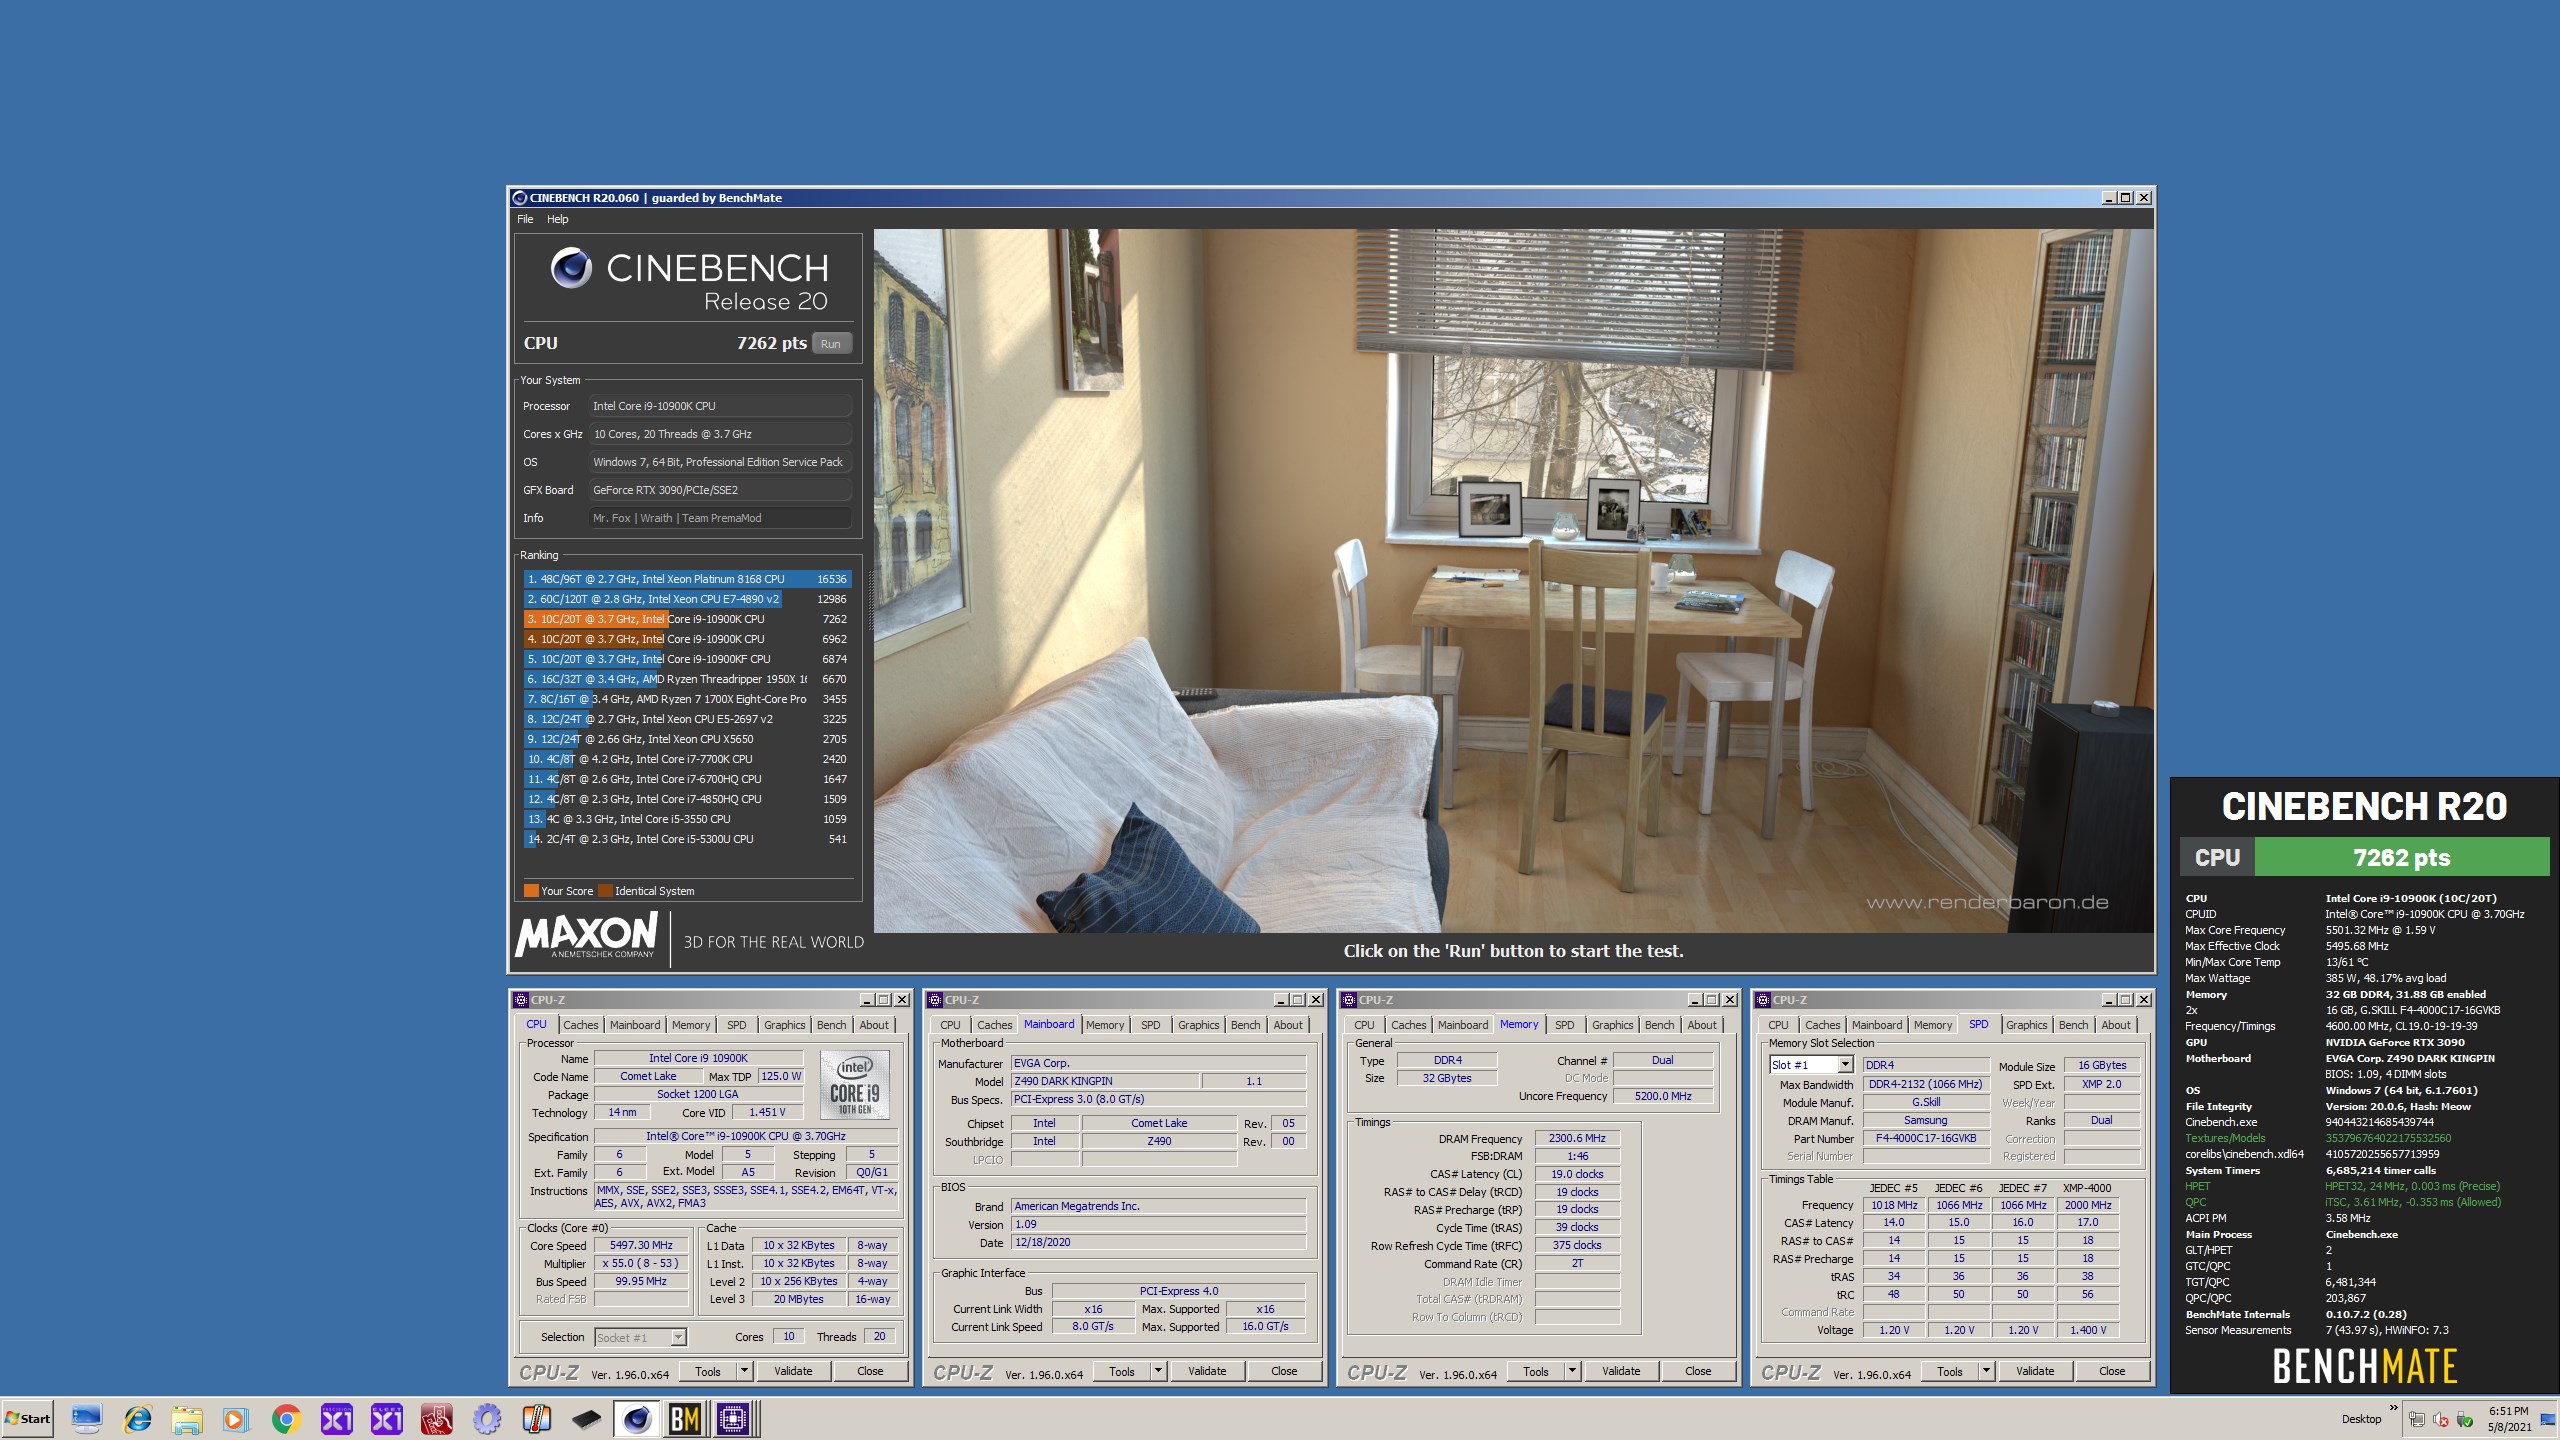Switch to Caches tab in first CPU-Z window
This screenshot has height=1440, width=2560.
[580, 1025]
